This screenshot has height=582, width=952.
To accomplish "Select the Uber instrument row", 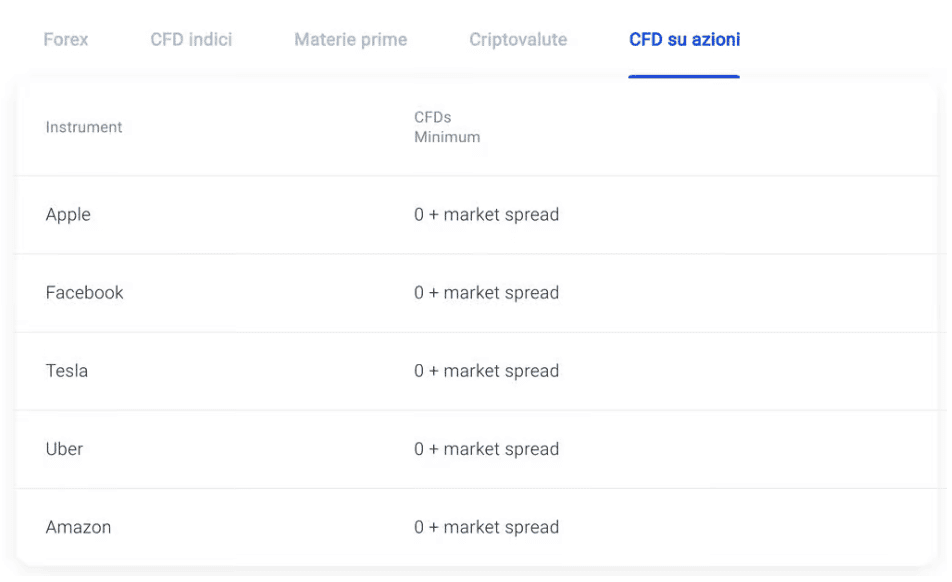I will (x=477, y=450).
